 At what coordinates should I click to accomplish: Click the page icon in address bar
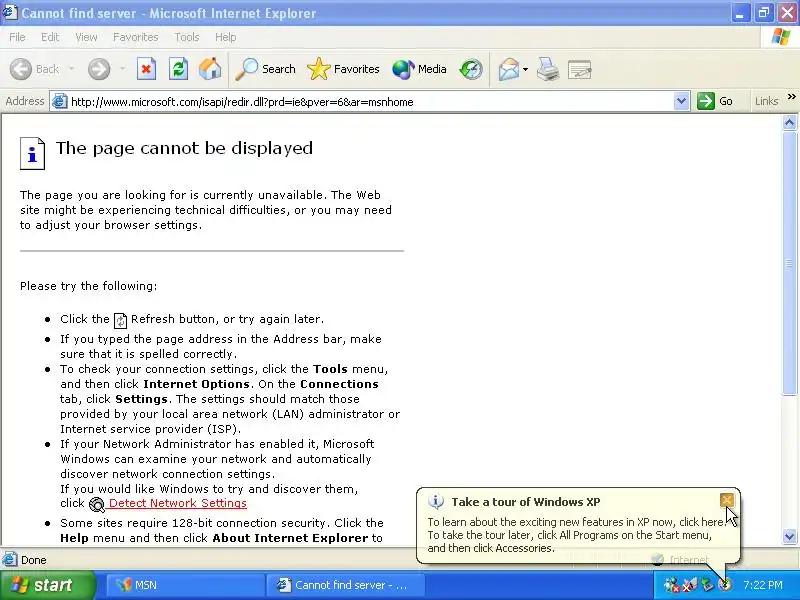pos(60,101)
